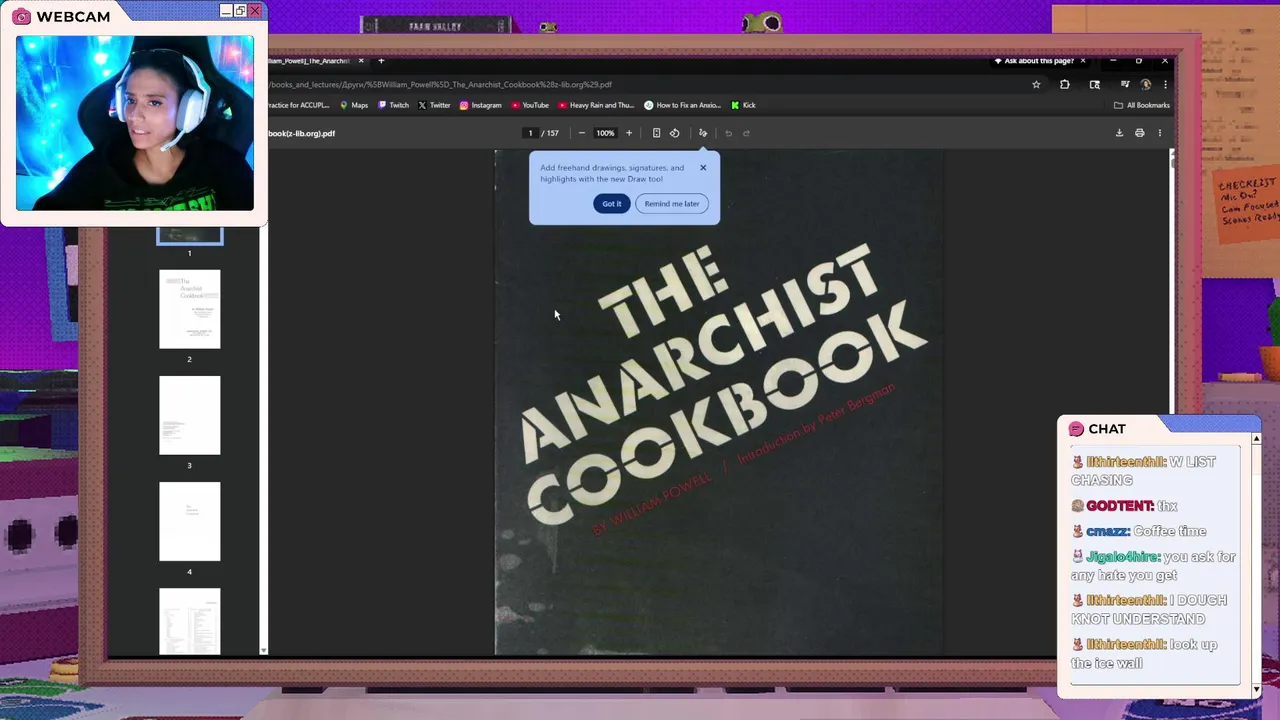Click the PDF file name title
Screen dimensions: 1280x720
click(301, 133)
